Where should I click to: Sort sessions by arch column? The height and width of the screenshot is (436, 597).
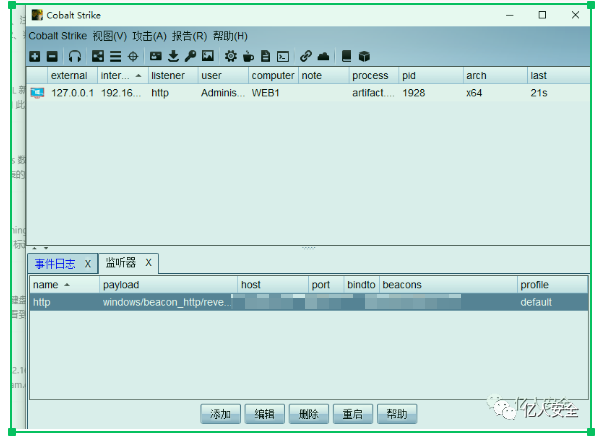[495, 75]
